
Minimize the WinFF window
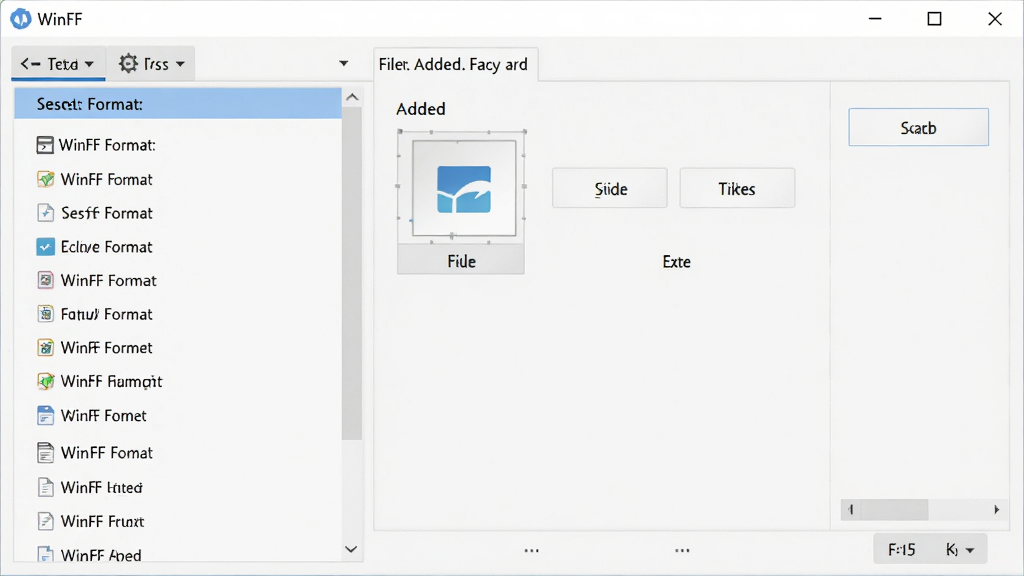click(x=875, y=19)
